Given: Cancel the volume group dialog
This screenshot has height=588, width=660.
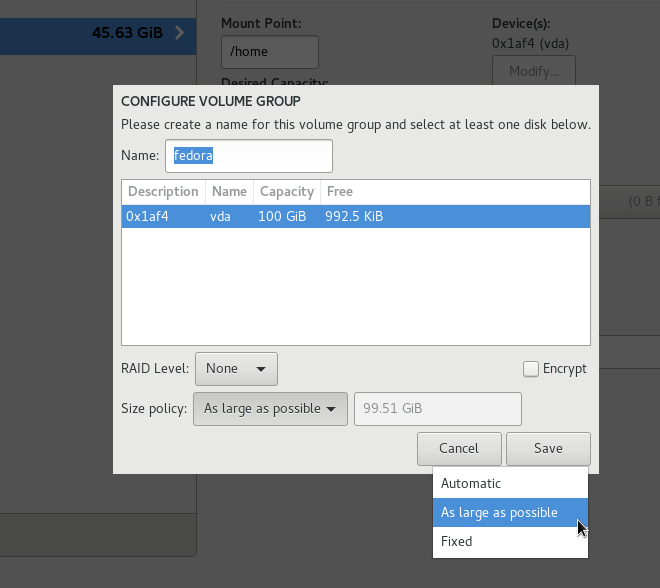Looking at the screenshot, I should (458, 449).
